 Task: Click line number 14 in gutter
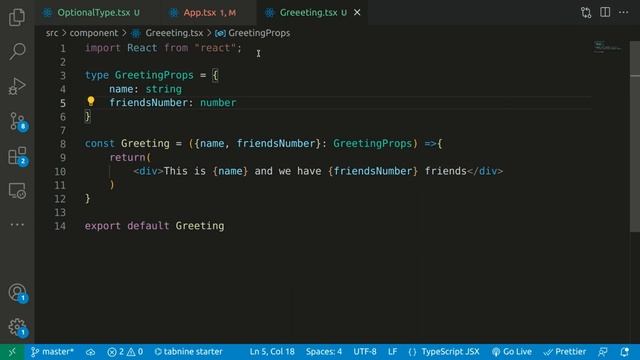coord(60,226)
